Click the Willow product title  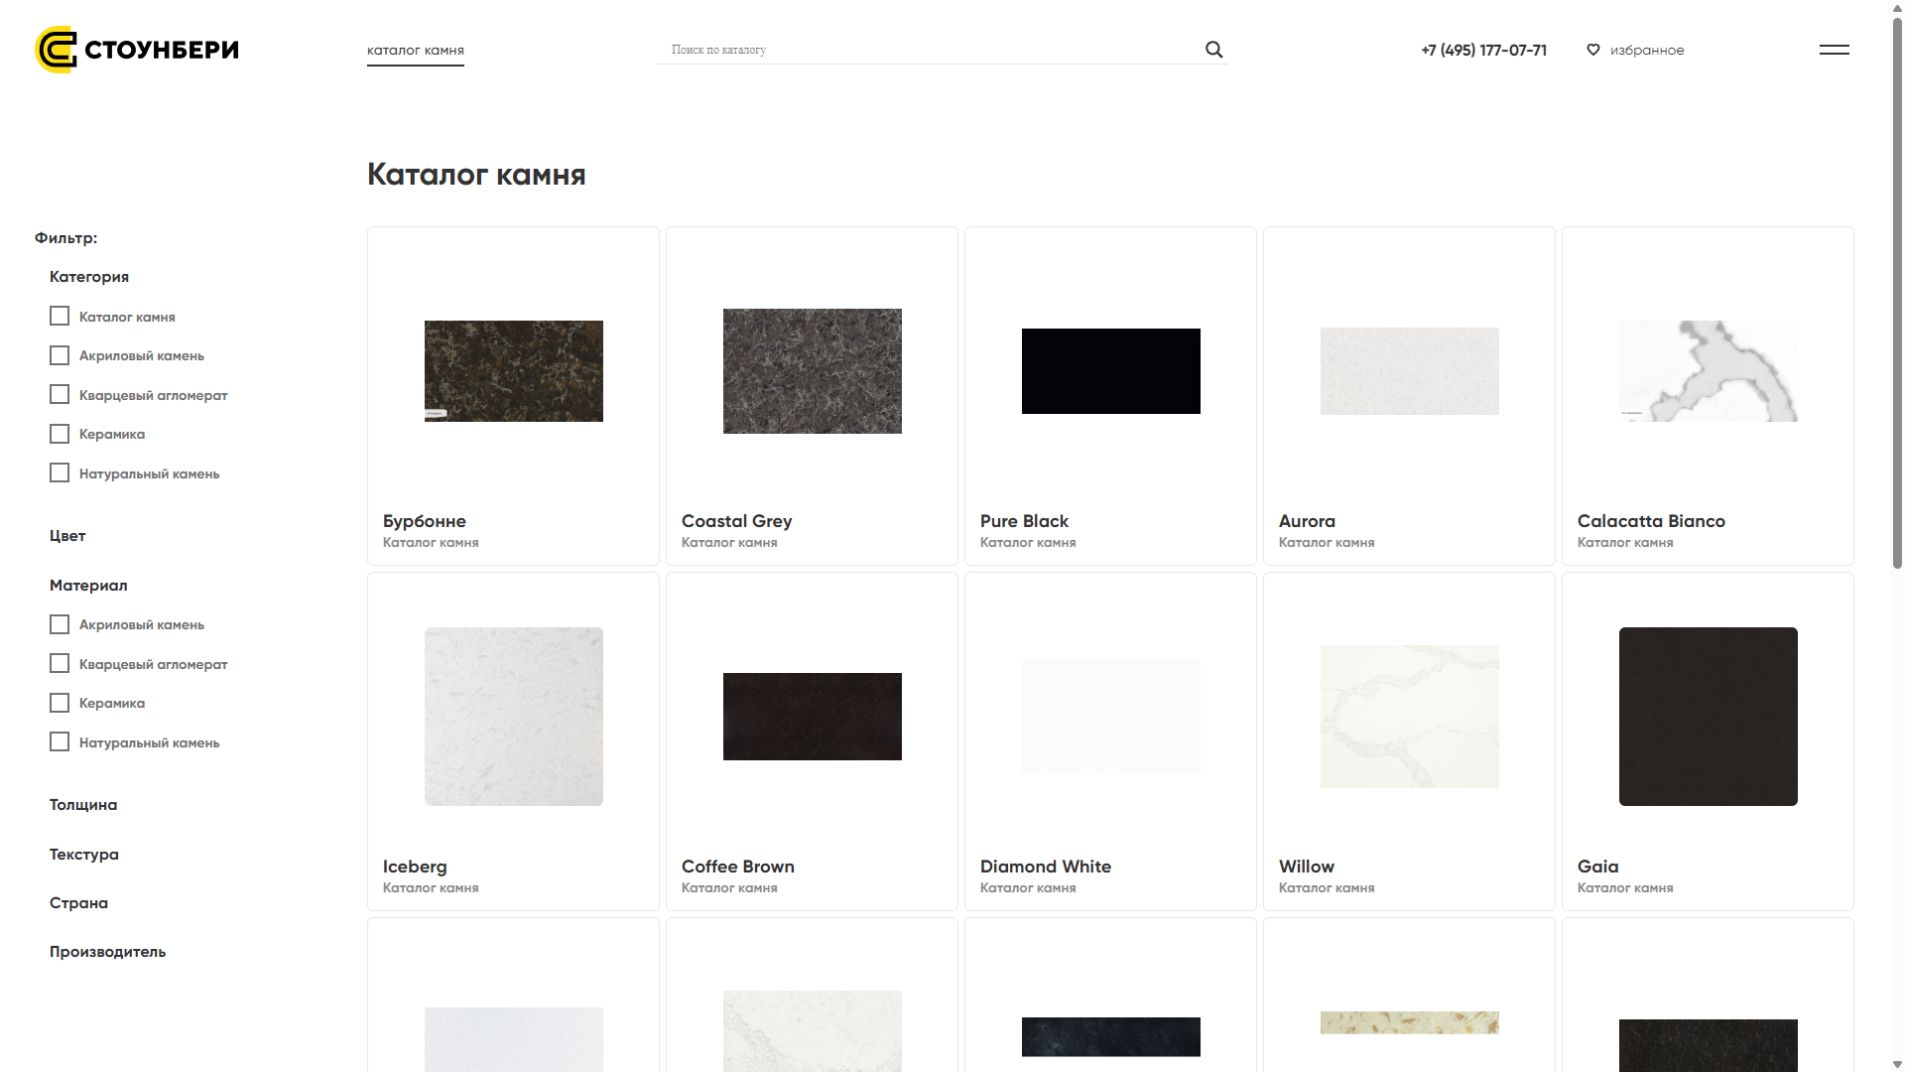1306,867
